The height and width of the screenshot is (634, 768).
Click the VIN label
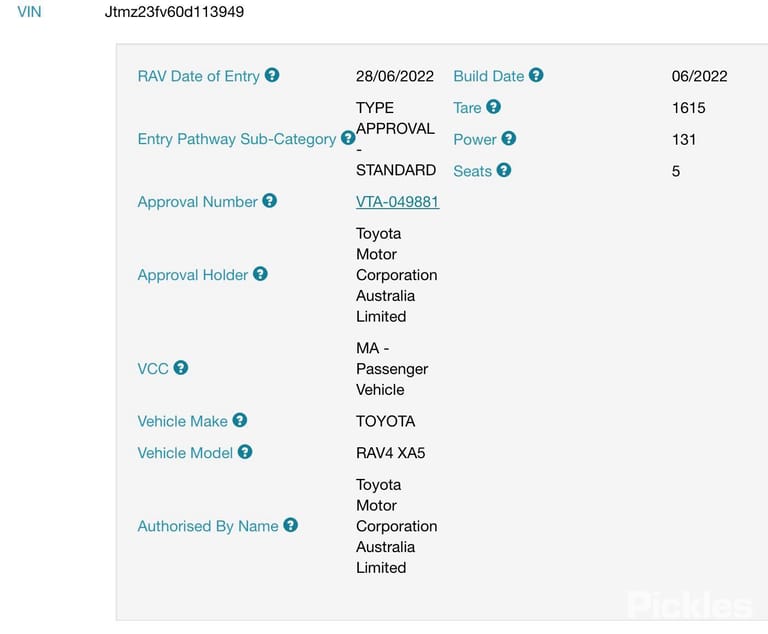29,11
